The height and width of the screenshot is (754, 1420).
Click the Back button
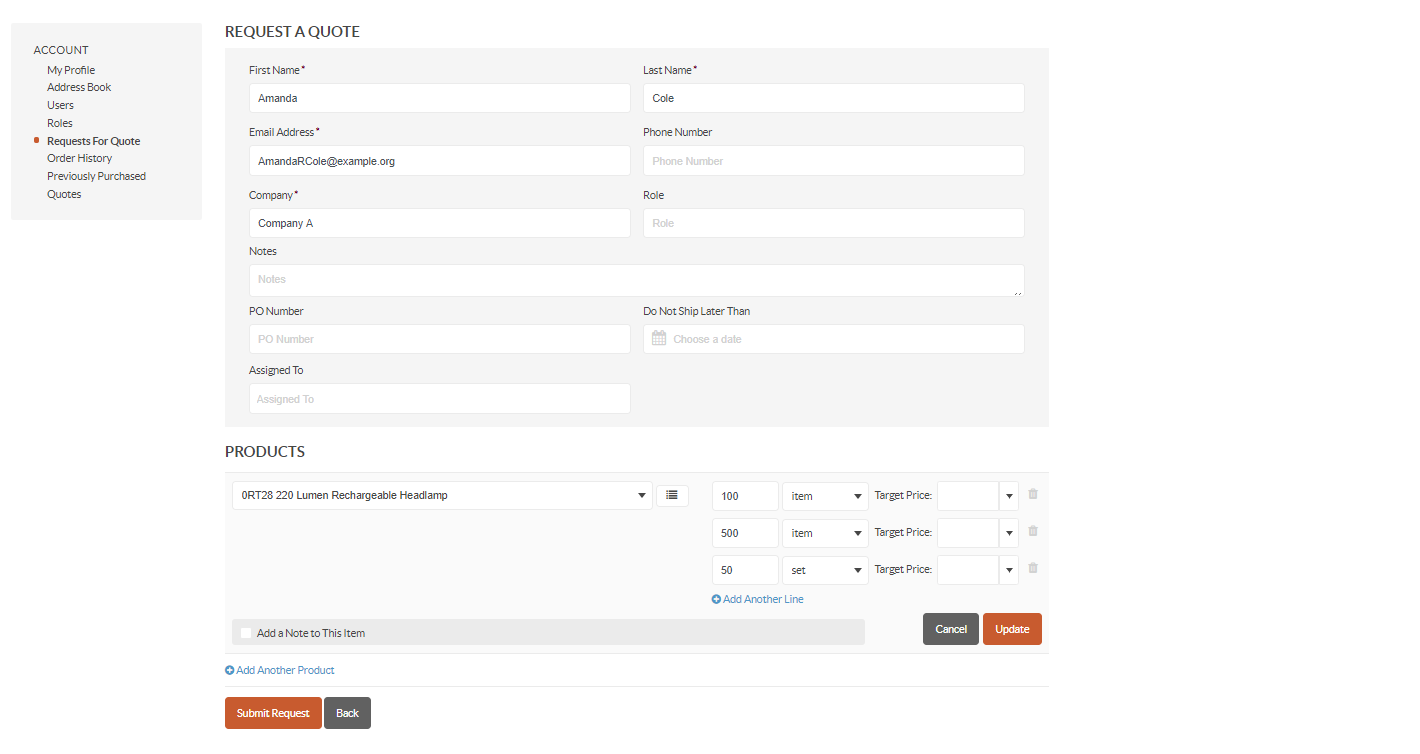(347, 713)
